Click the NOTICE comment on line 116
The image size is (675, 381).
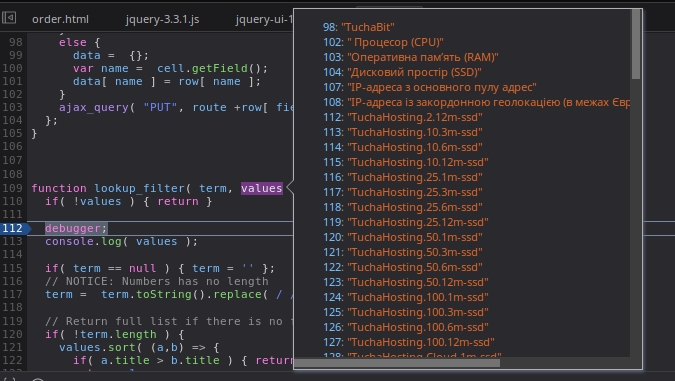coord(157,281)
